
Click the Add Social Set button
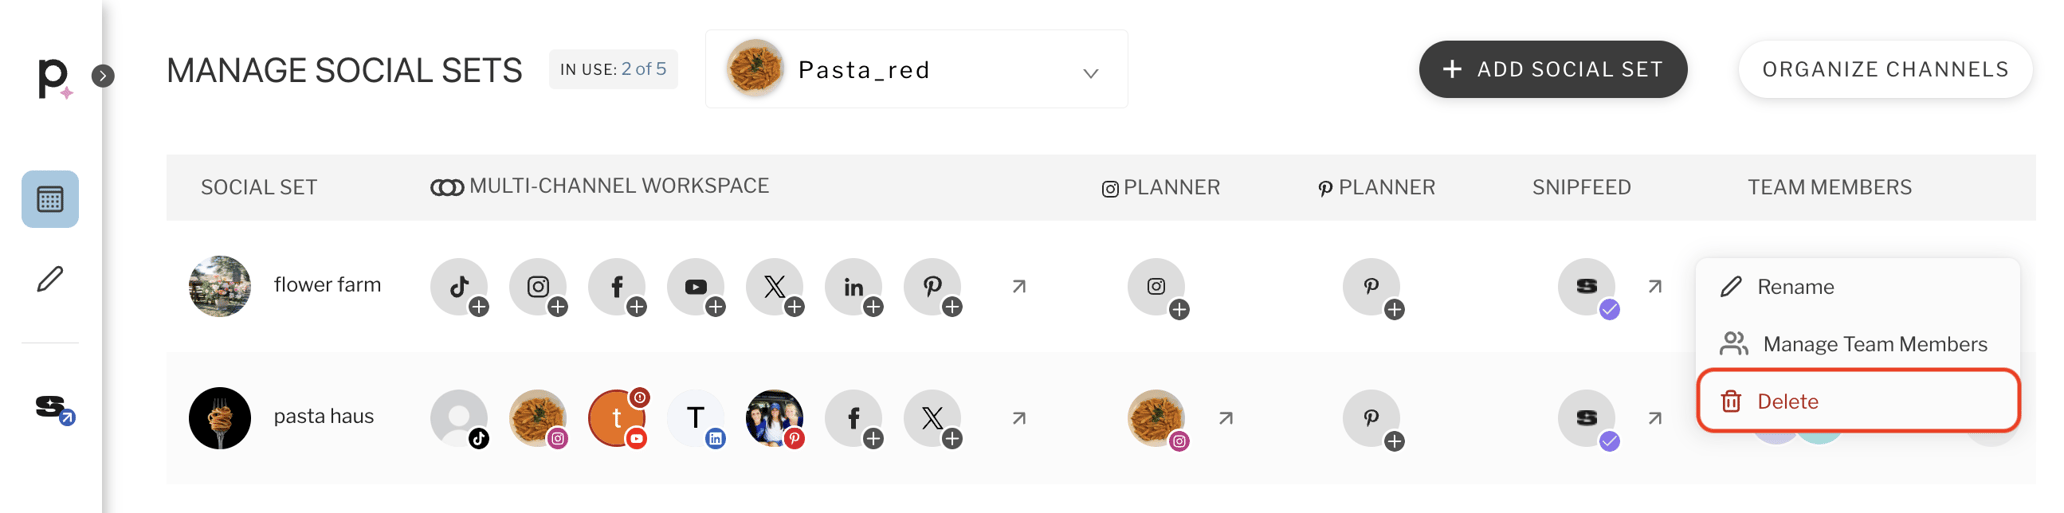click(1552, 70)
